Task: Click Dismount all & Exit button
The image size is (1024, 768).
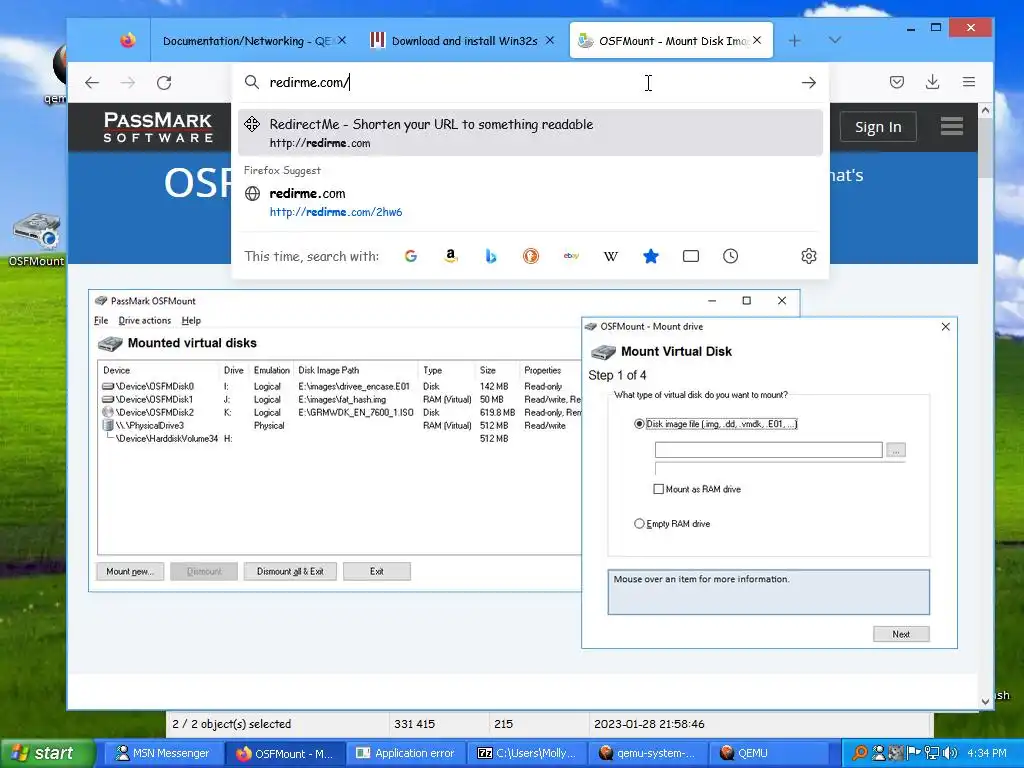Action: (x=290, y=571)
